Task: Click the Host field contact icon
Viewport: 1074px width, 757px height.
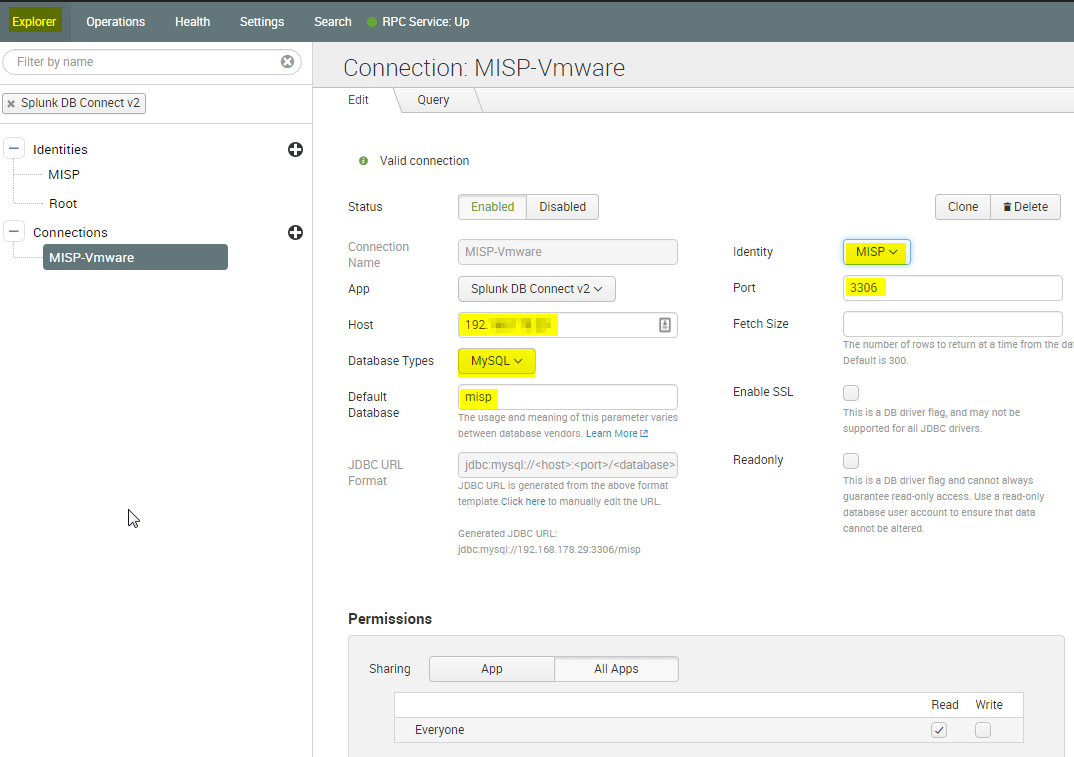Action: (664, 325)
